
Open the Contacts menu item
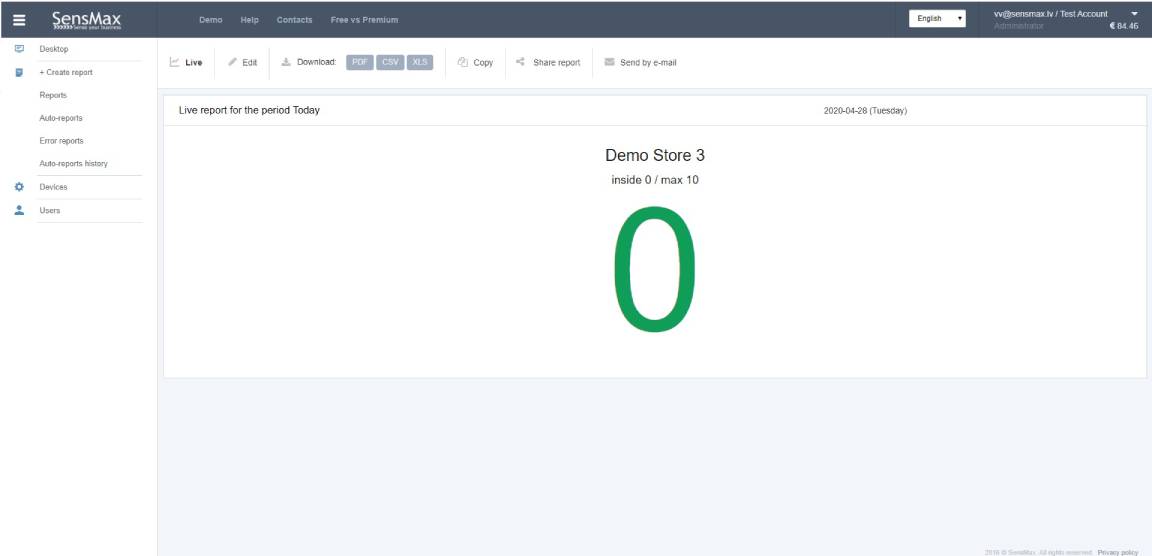[x=294, y=20]
